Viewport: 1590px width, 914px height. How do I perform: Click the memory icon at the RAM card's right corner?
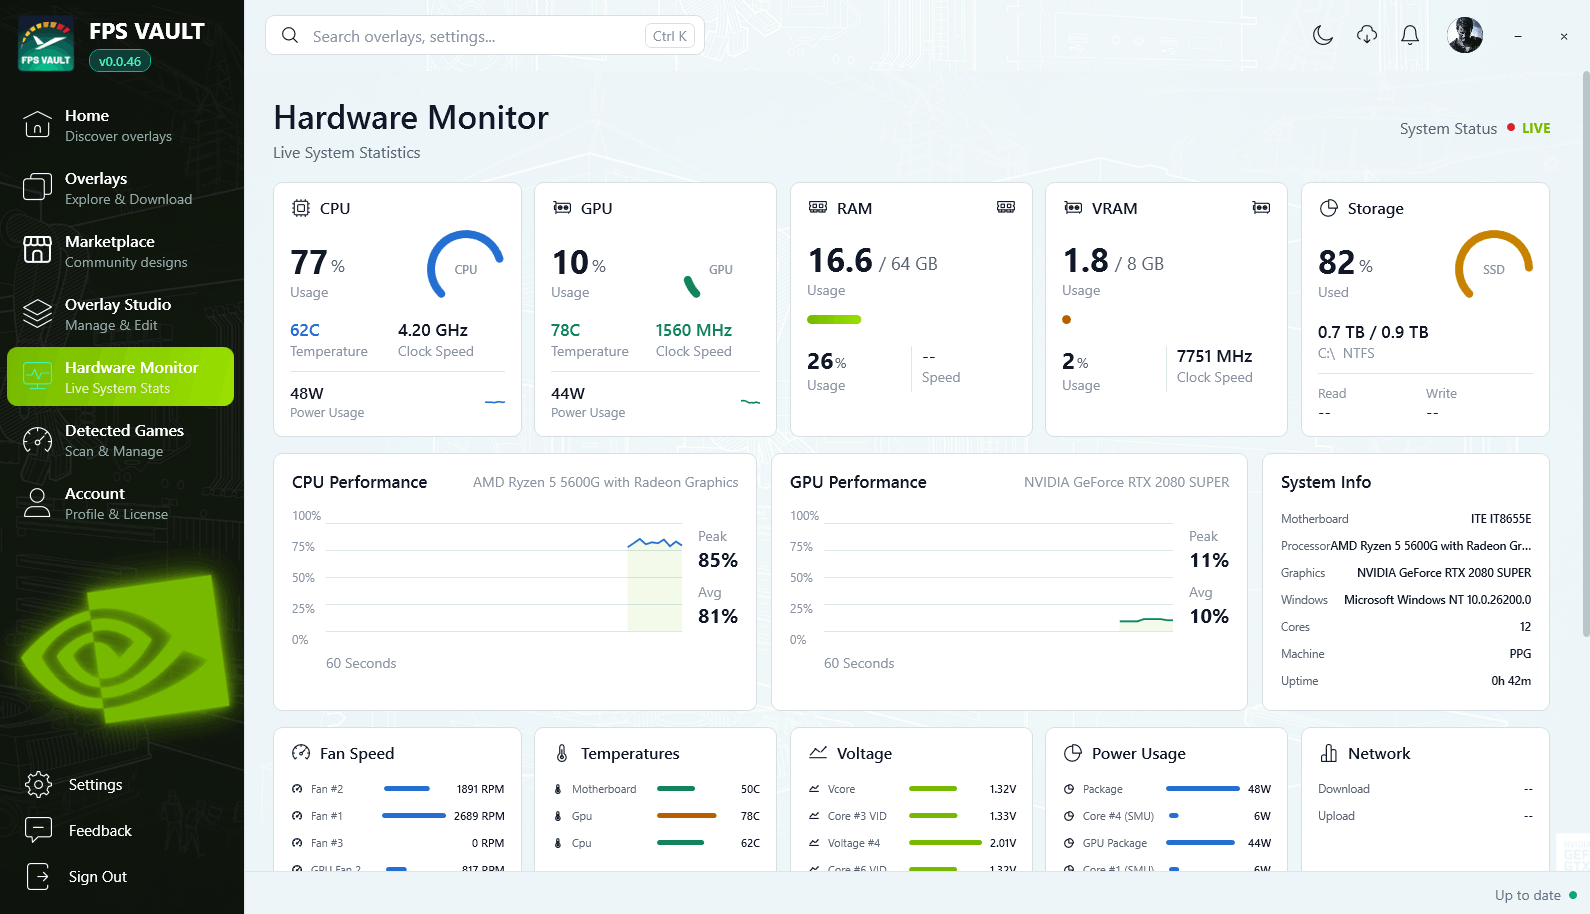(x=1006, y=207)
